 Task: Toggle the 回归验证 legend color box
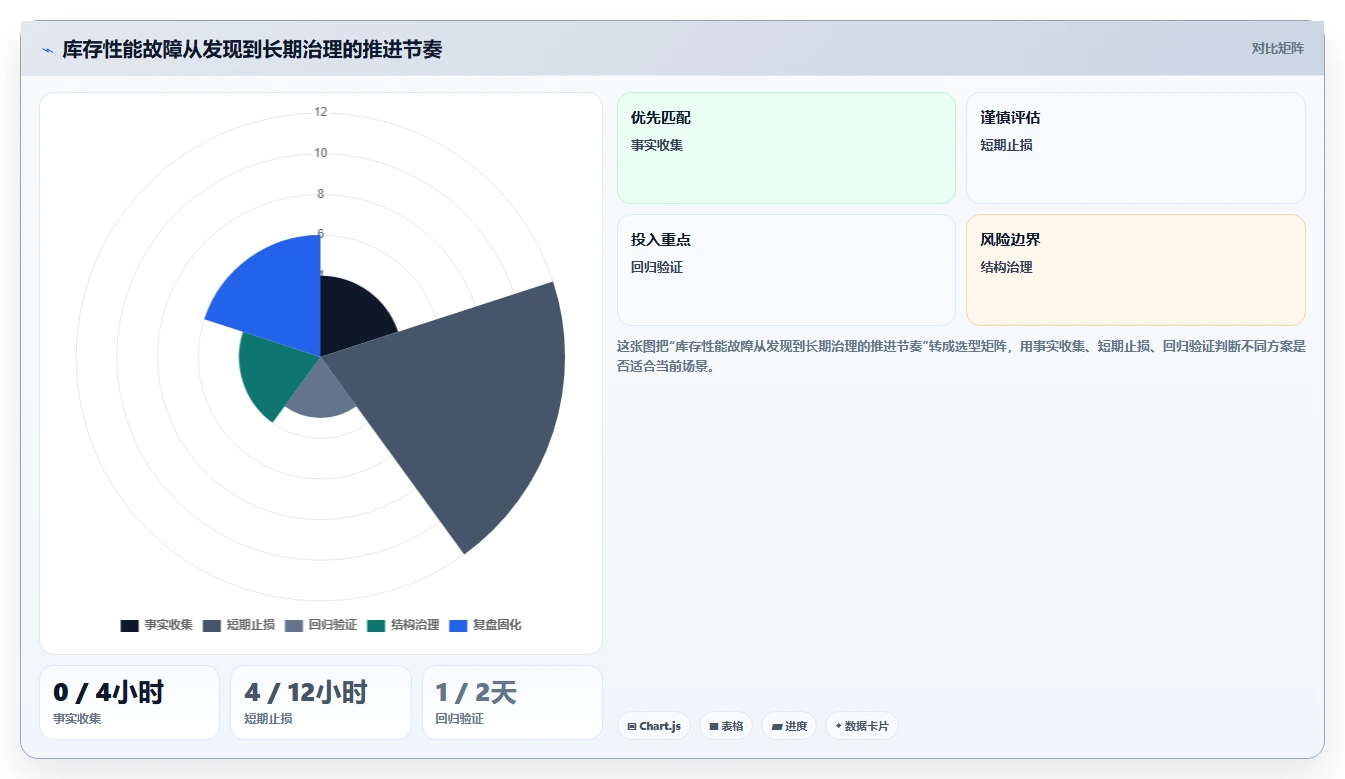pyautogui.click(x=294, y=625)
